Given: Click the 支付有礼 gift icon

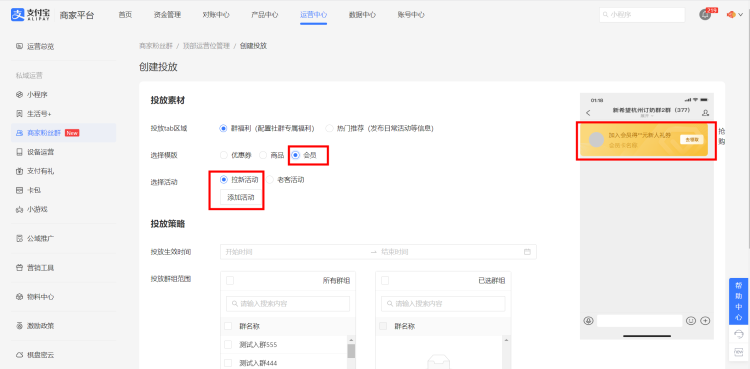Looking at the screenshot, I should (19, 171).
